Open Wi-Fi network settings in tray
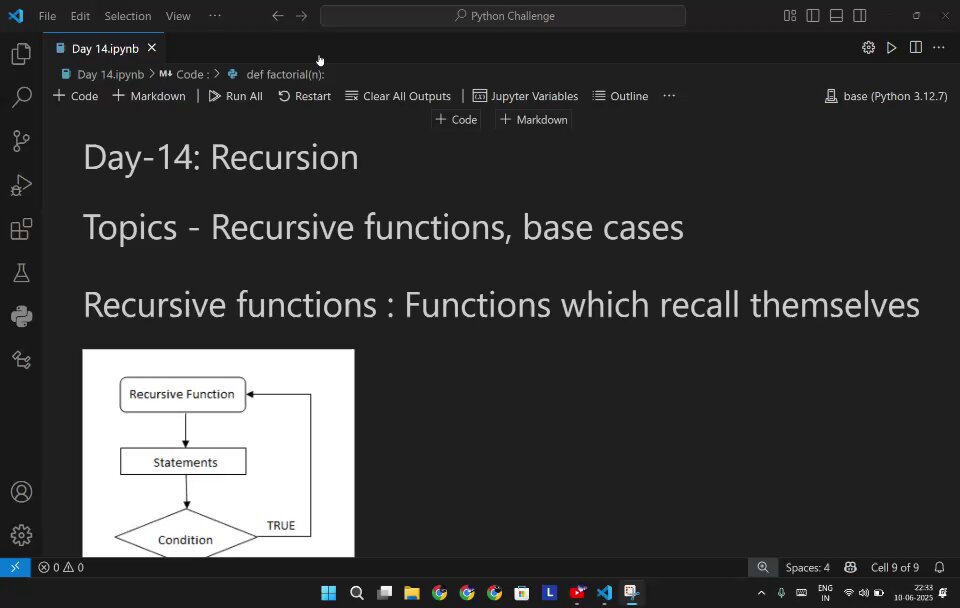The width and height of the screenshot is (960, 608). click(x=849, y=593)
